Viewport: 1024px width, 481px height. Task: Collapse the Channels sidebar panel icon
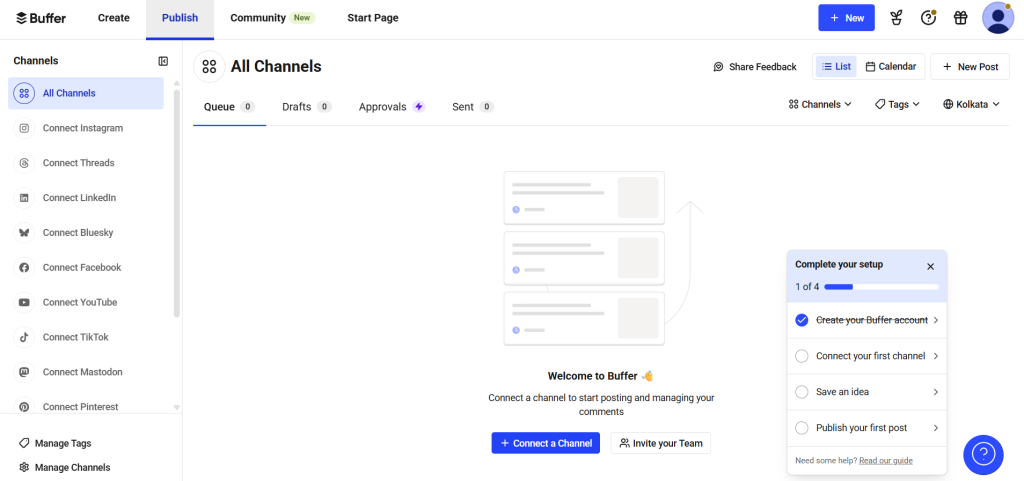(163, 61)
